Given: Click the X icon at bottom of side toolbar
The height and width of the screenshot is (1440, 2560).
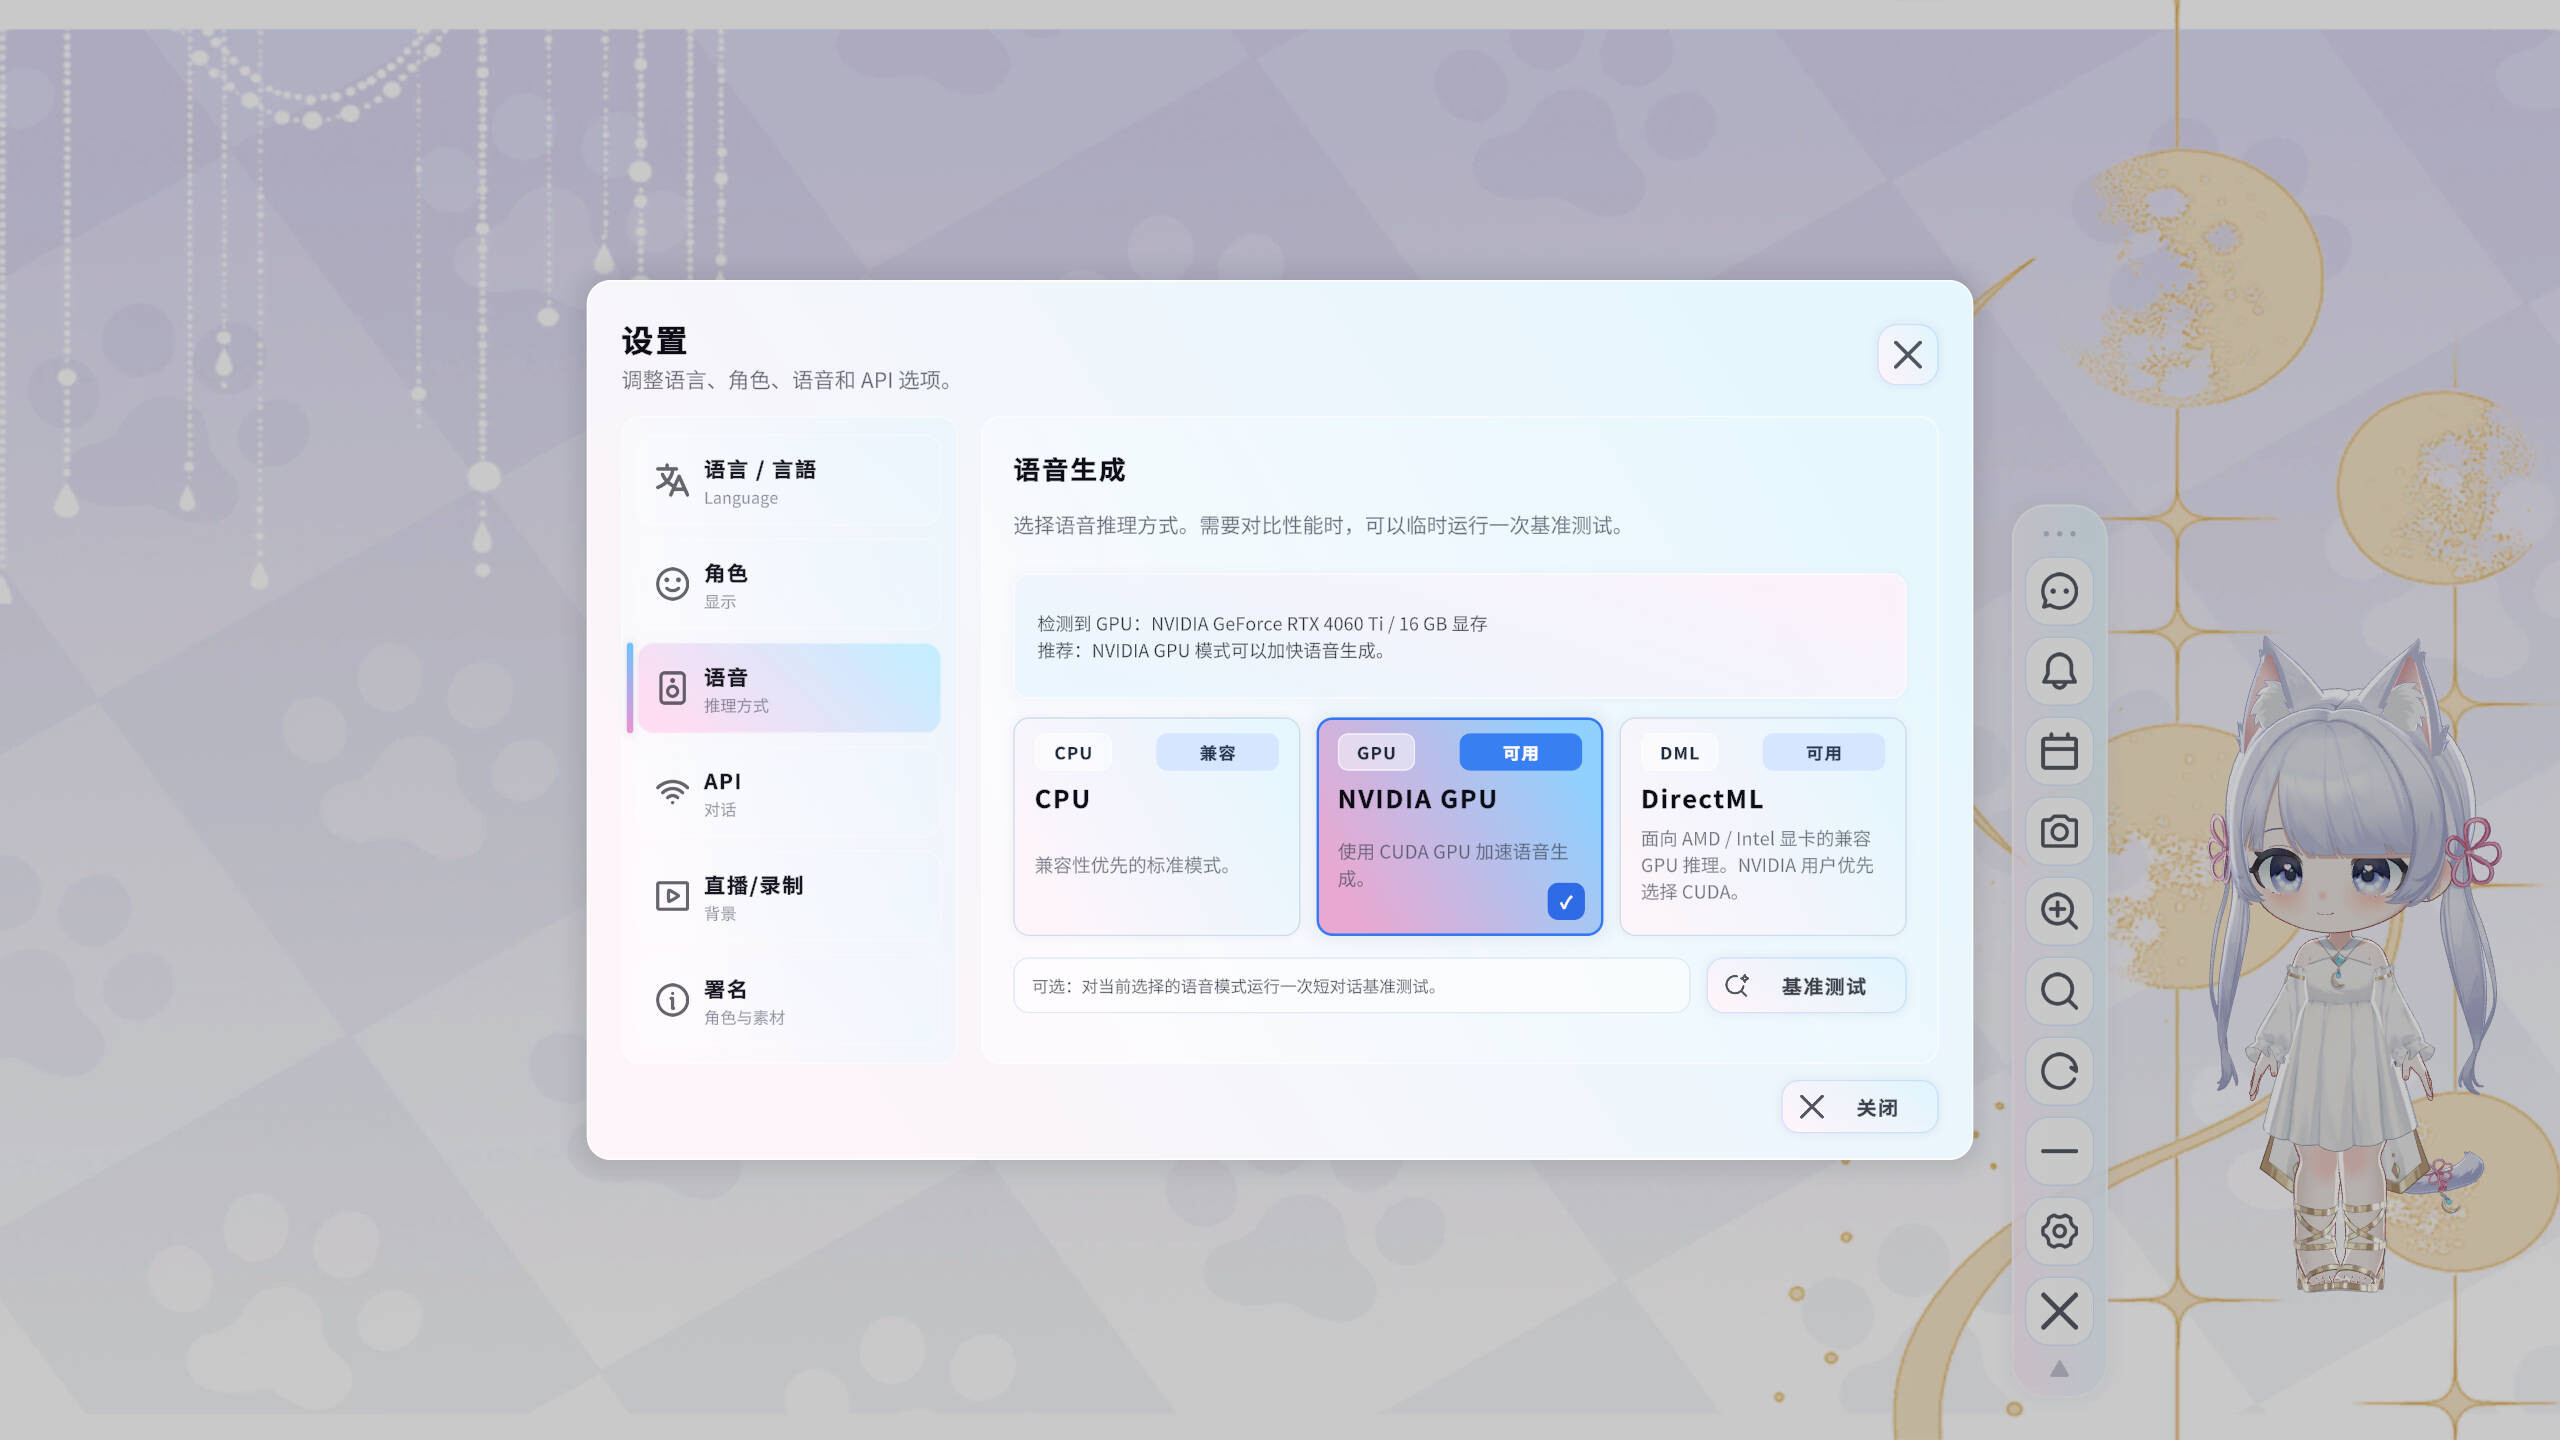Looking at the screenshot, I should (2059, 1311).
